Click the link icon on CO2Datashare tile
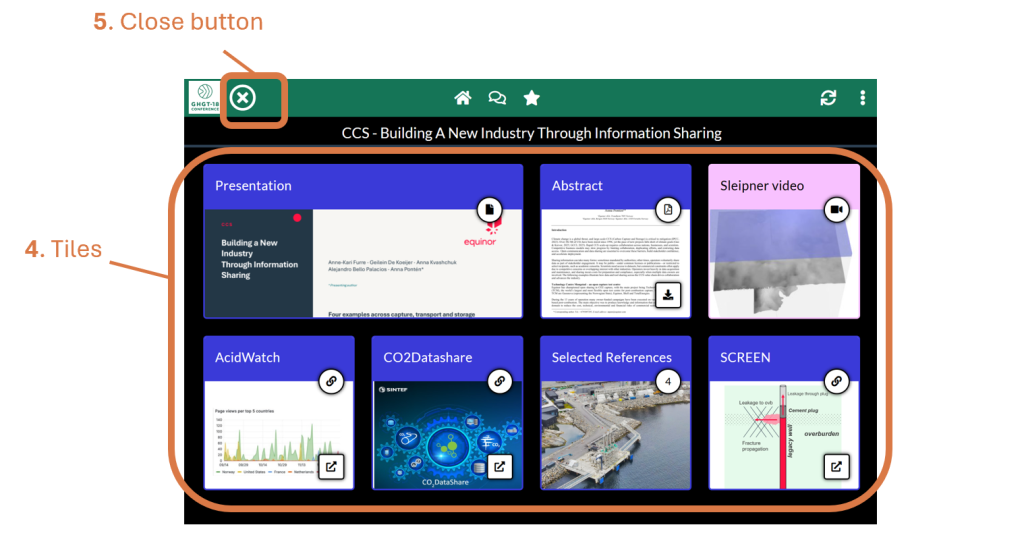Viewport: 1024px width, 552px height. [500, 382]
